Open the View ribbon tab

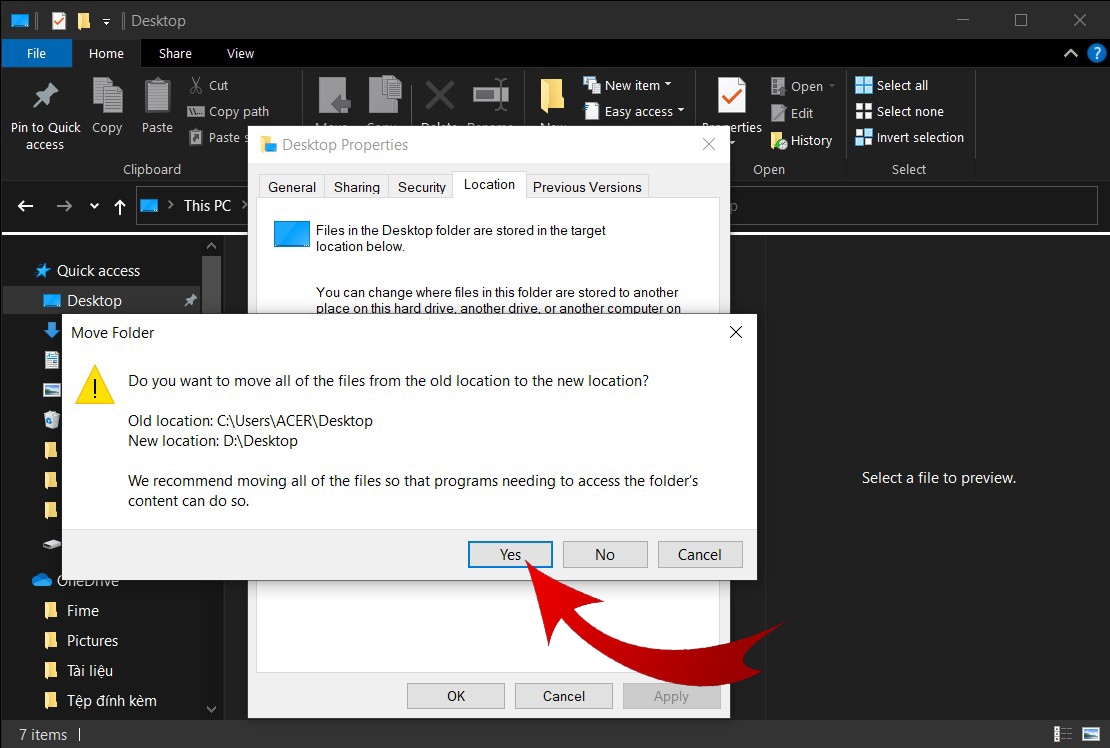click(x=240, y=54)
